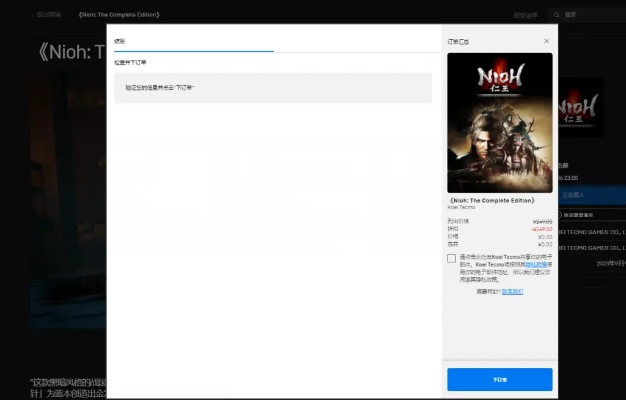Select the "收银" checkout tab
Image resolution: width=626 pixels, height=400 pixels.
coord(120,41)
